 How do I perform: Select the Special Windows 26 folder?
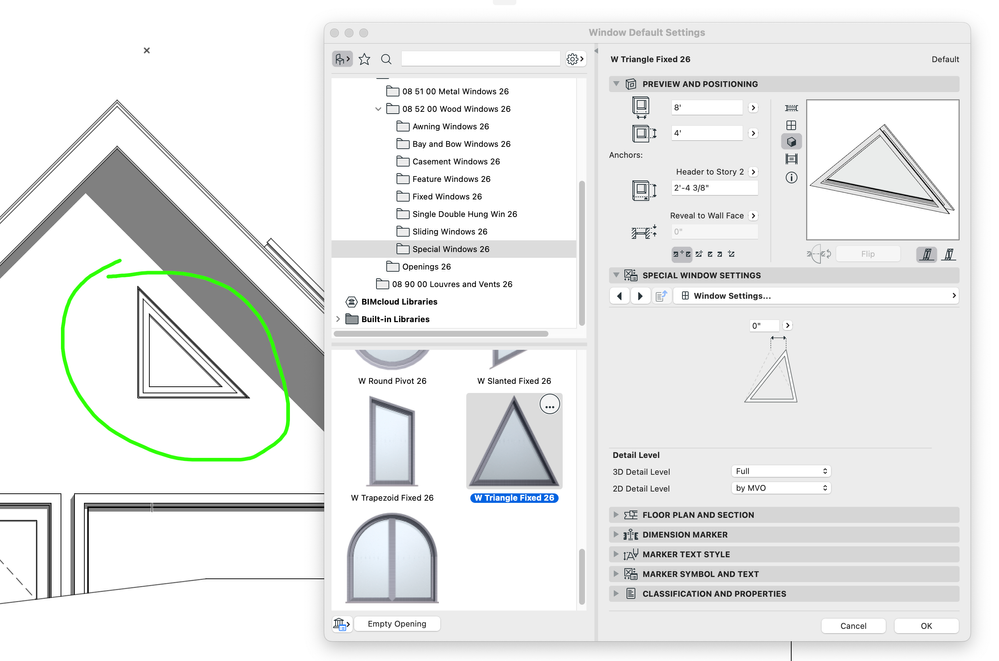[x=454, y=249]
